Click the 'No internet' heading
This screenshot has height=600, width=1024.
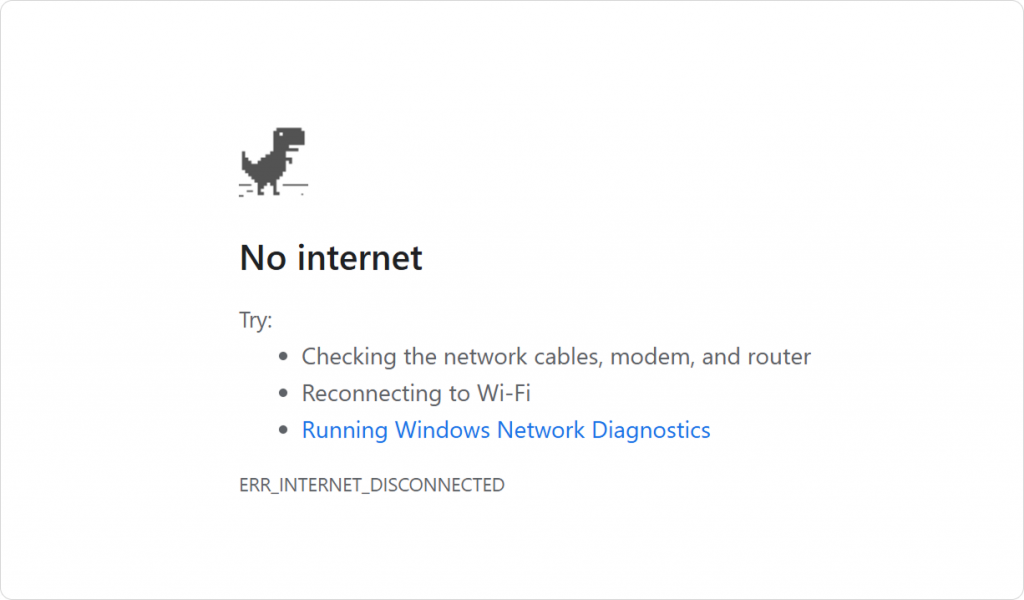[x=331, y=257]
